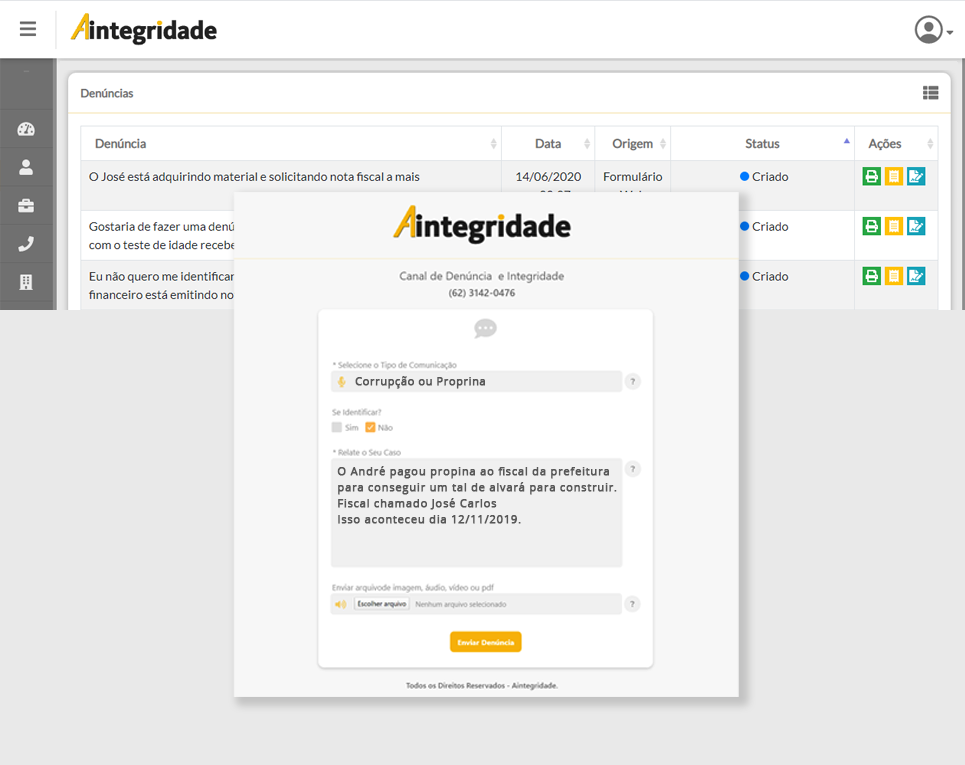
Task: Open the user profile sidebar icon
Action: coord(26,167)
